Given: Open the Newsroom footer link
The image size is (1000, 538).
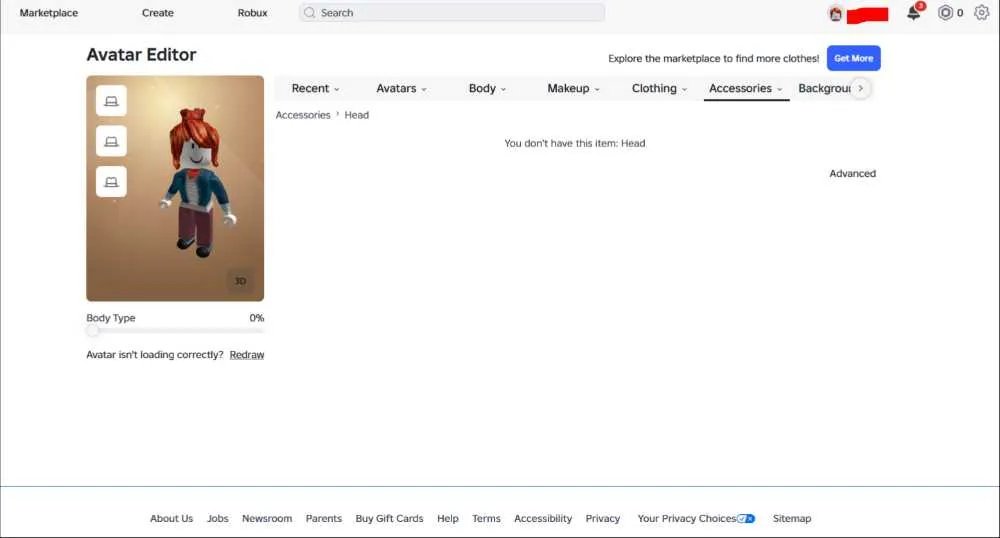Looking at the screenshot, I should (267, 519).
